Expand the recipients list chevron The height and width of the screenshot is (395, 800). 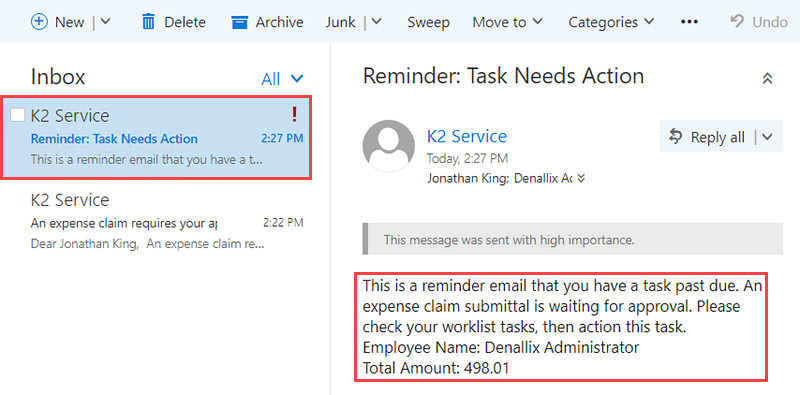click(x=581, y=179)
